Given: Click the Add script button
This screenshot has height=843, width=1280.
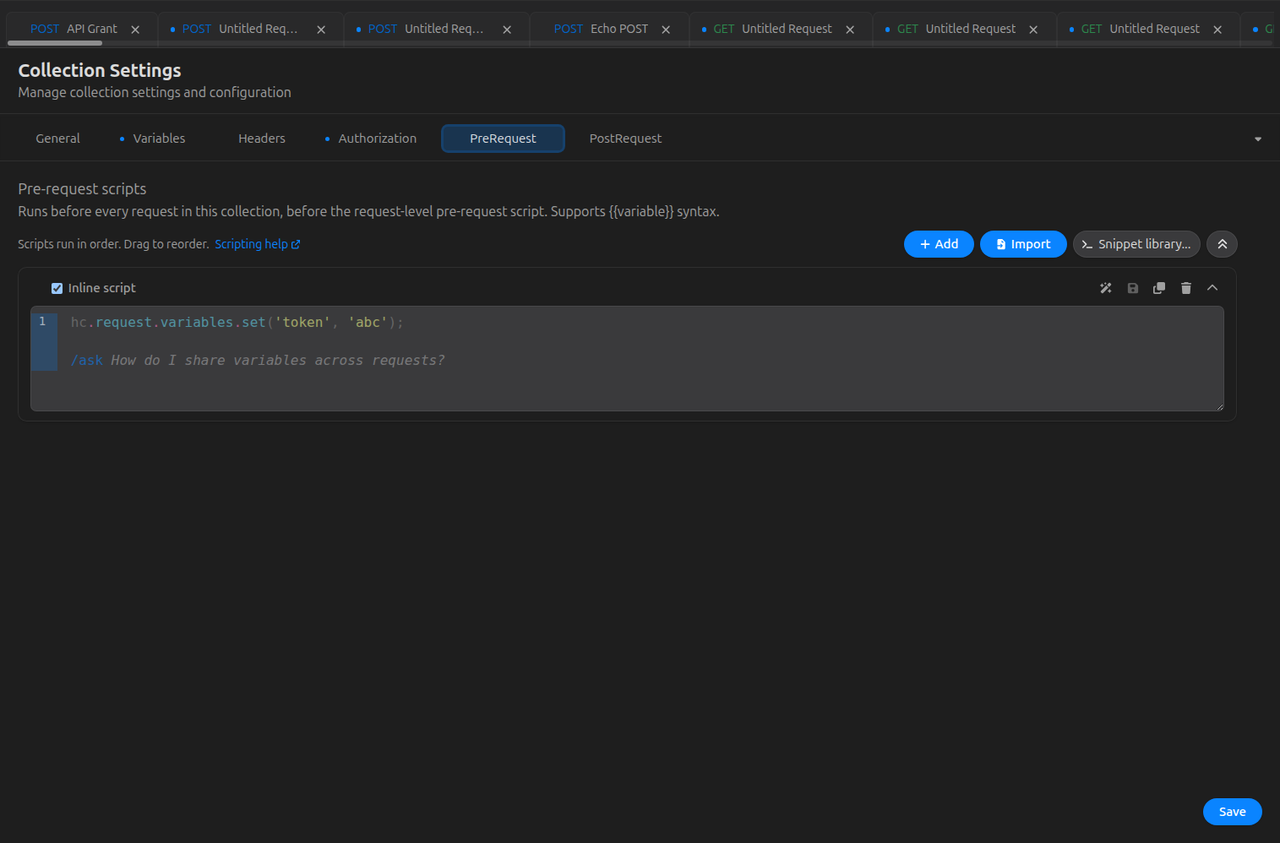Looking at the screenshot, I should coord(939,244).
